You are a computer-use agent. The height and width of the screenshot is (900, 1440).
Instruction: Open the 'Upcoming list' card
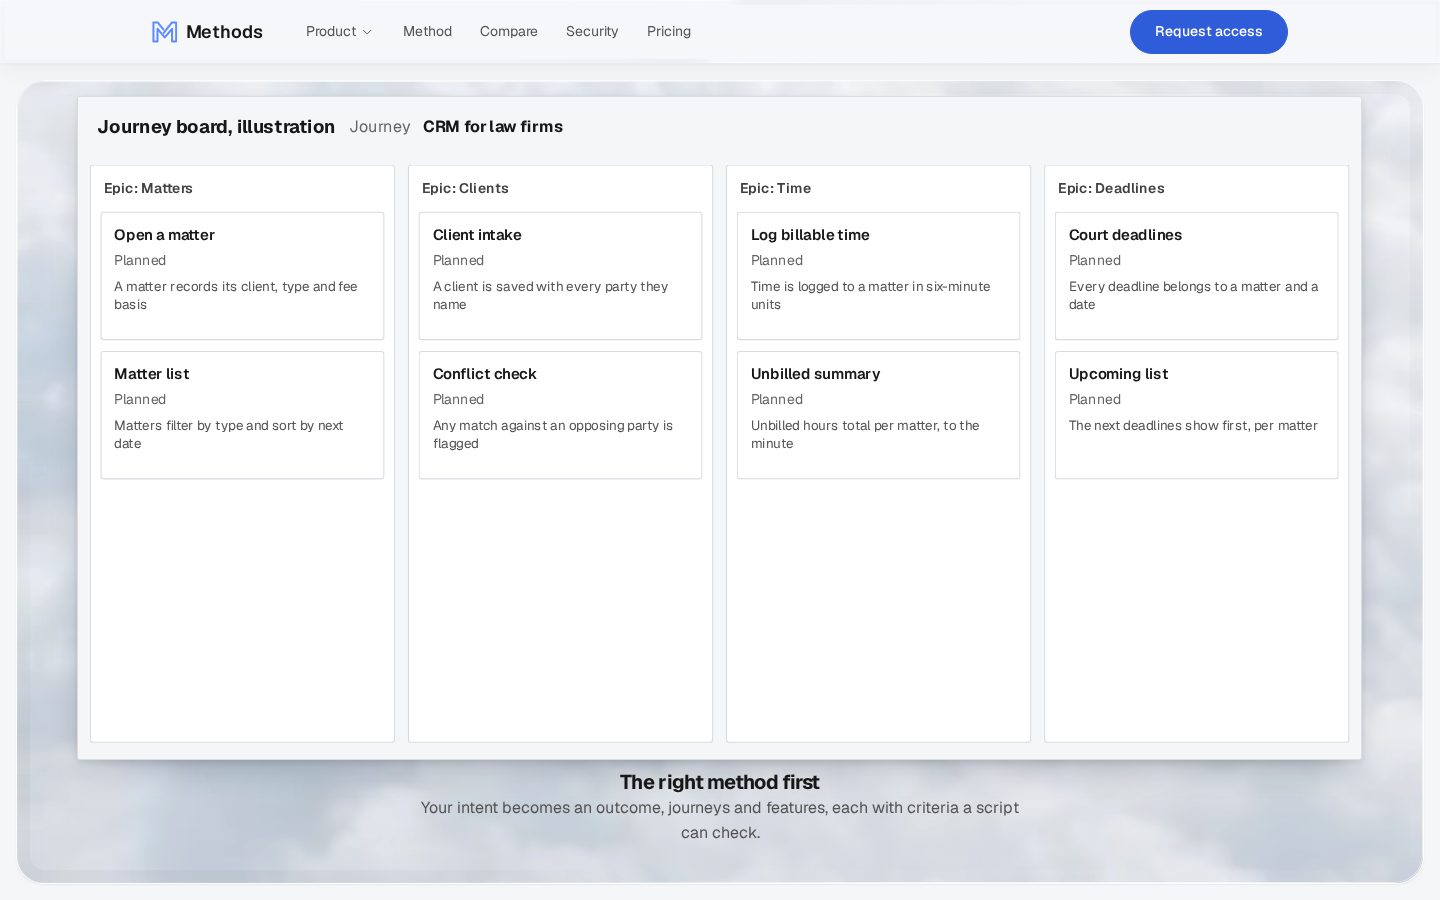point(1196,415)
